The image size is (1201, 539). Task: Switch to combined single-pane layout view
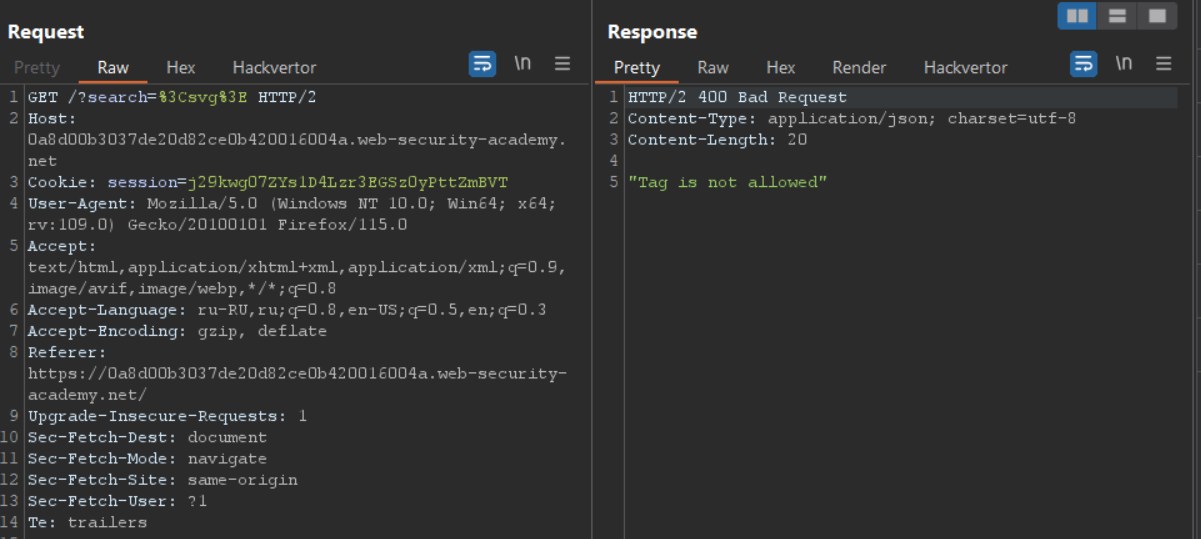[1157, 16]
